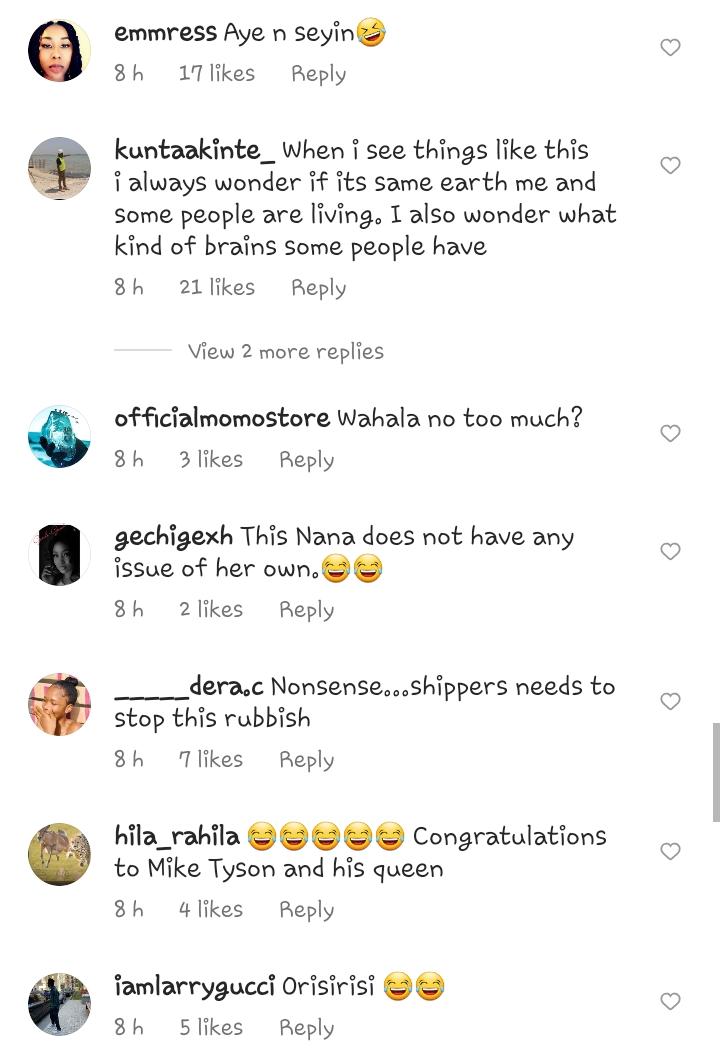
Task: Open emmress's profile picture
Action: (x=59, y=50)
